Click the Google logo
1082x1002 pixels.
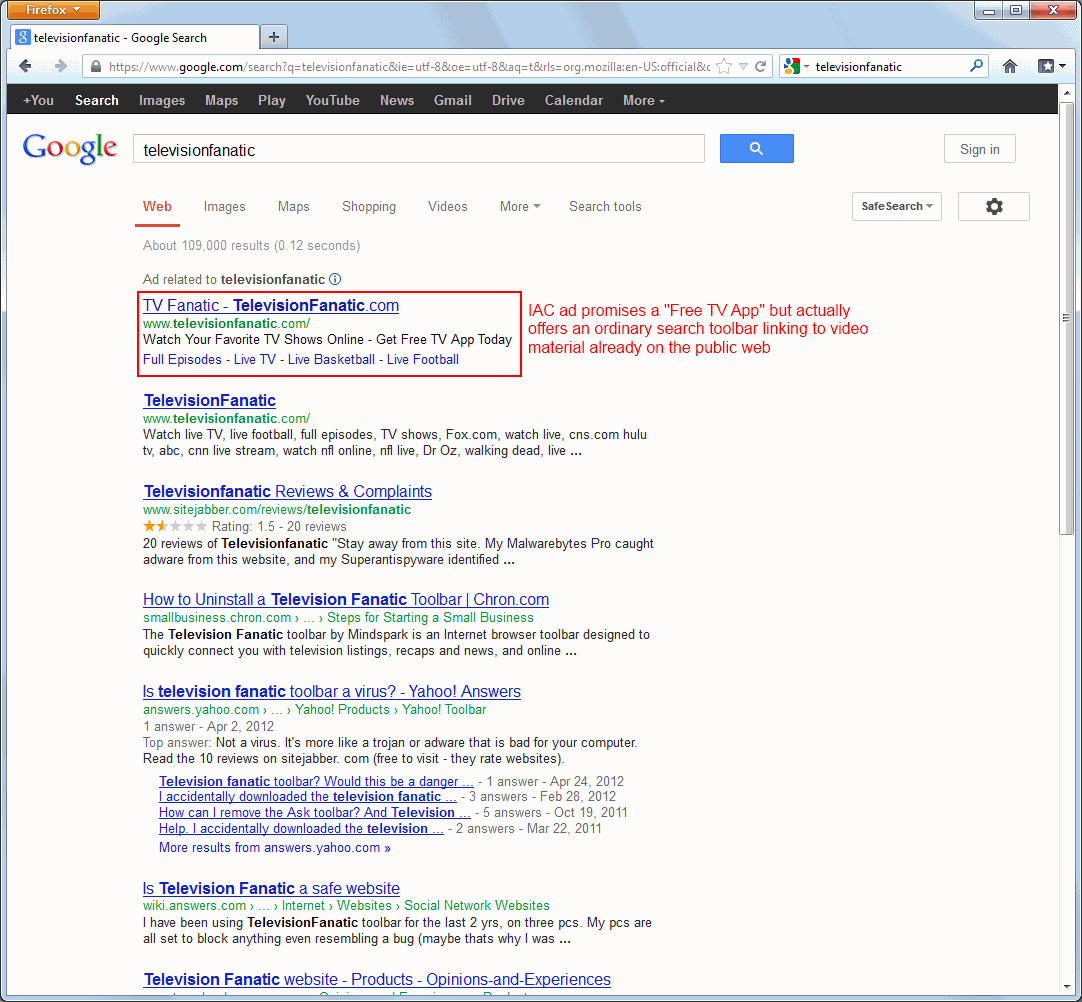[x=70, y=148]
